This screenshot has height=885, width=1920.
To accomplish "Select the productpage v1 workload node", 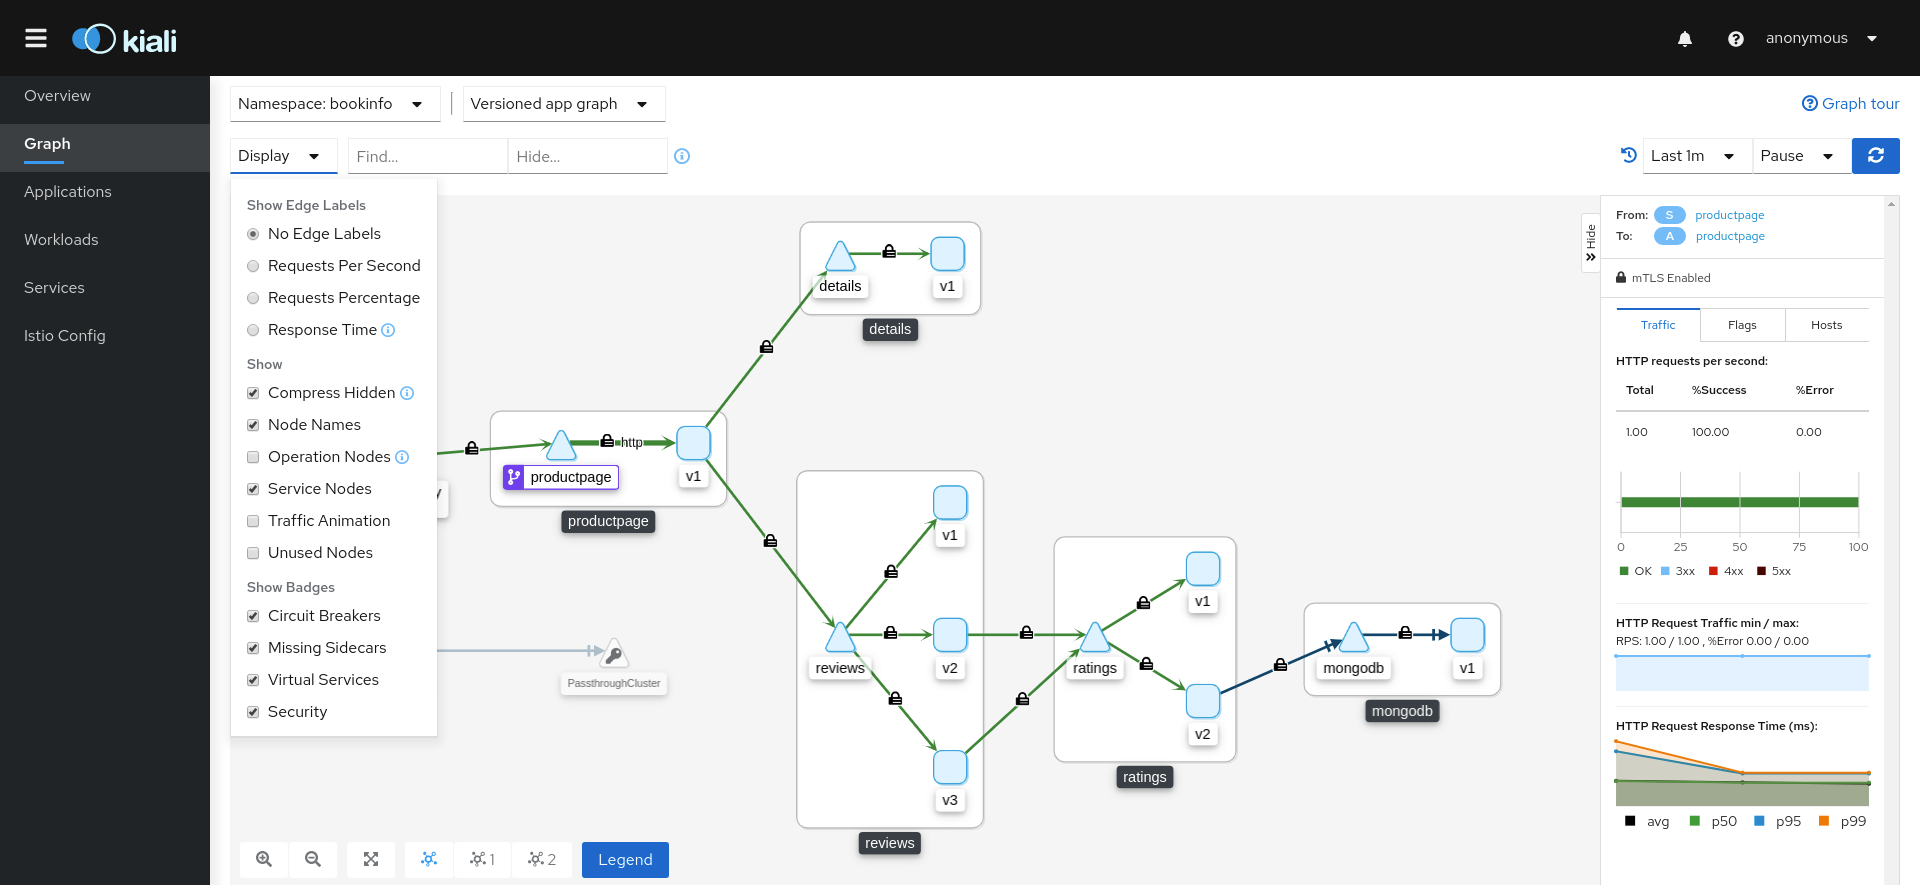I will coord(693,443).
